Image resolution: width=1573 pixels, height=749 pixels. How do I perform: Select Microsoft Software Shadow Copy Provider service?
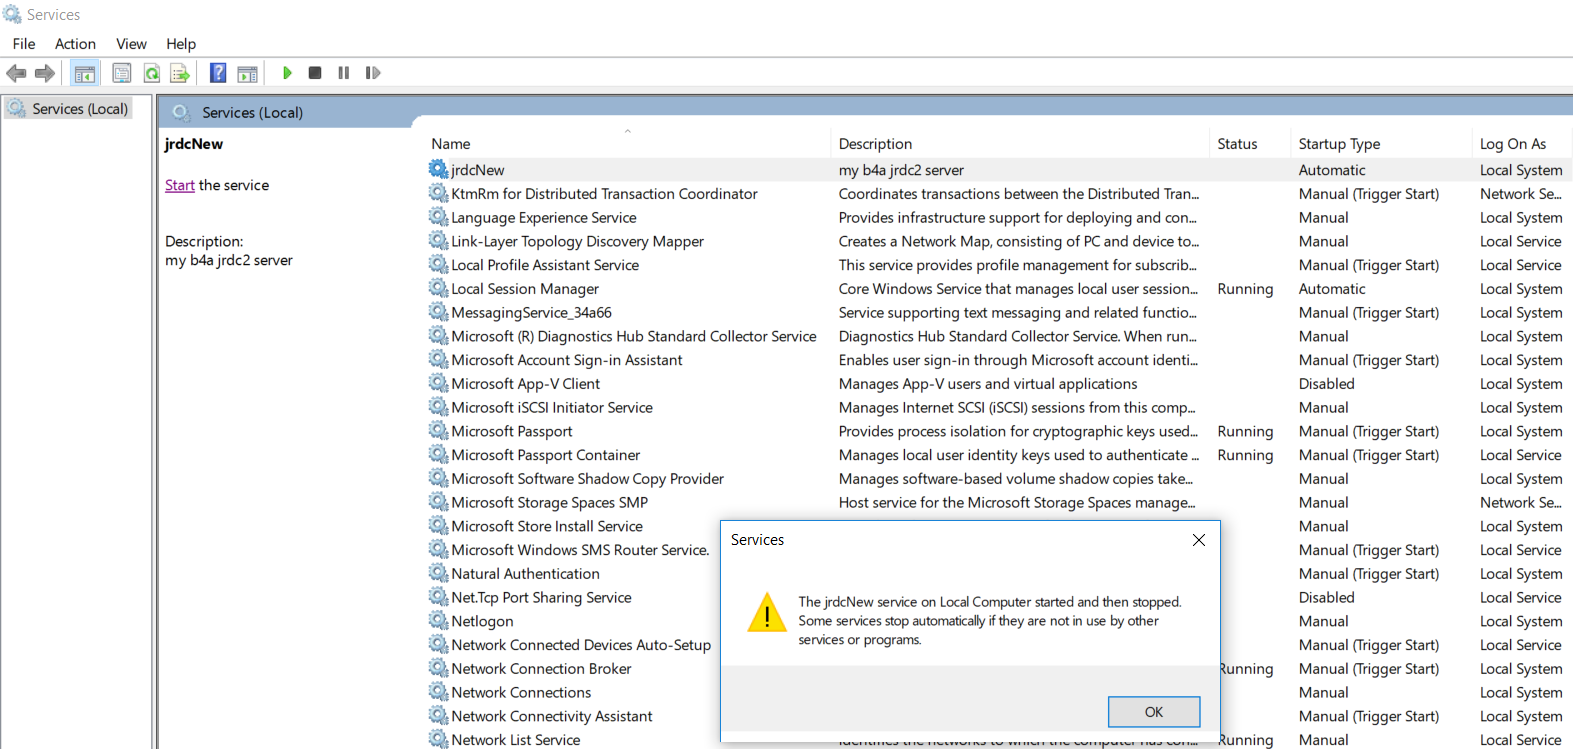coord(587,479)
